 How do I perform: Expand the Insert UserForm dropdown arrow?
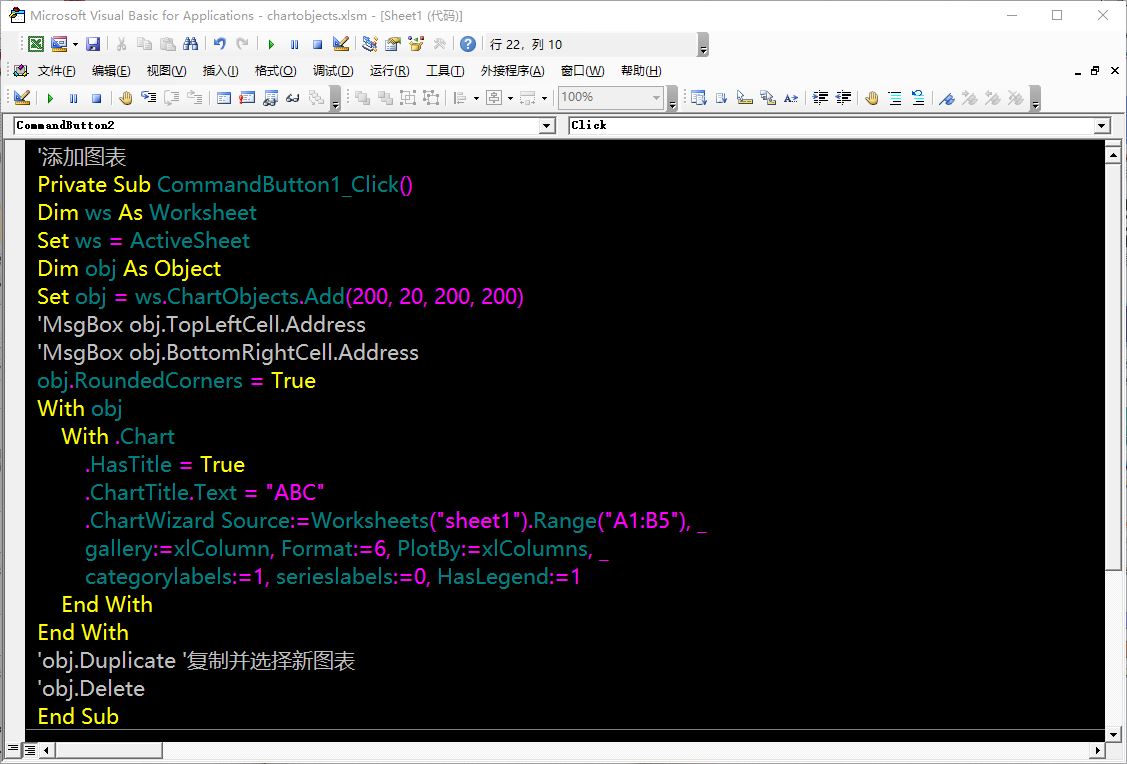pyautogui.click(x=75, y=45)
